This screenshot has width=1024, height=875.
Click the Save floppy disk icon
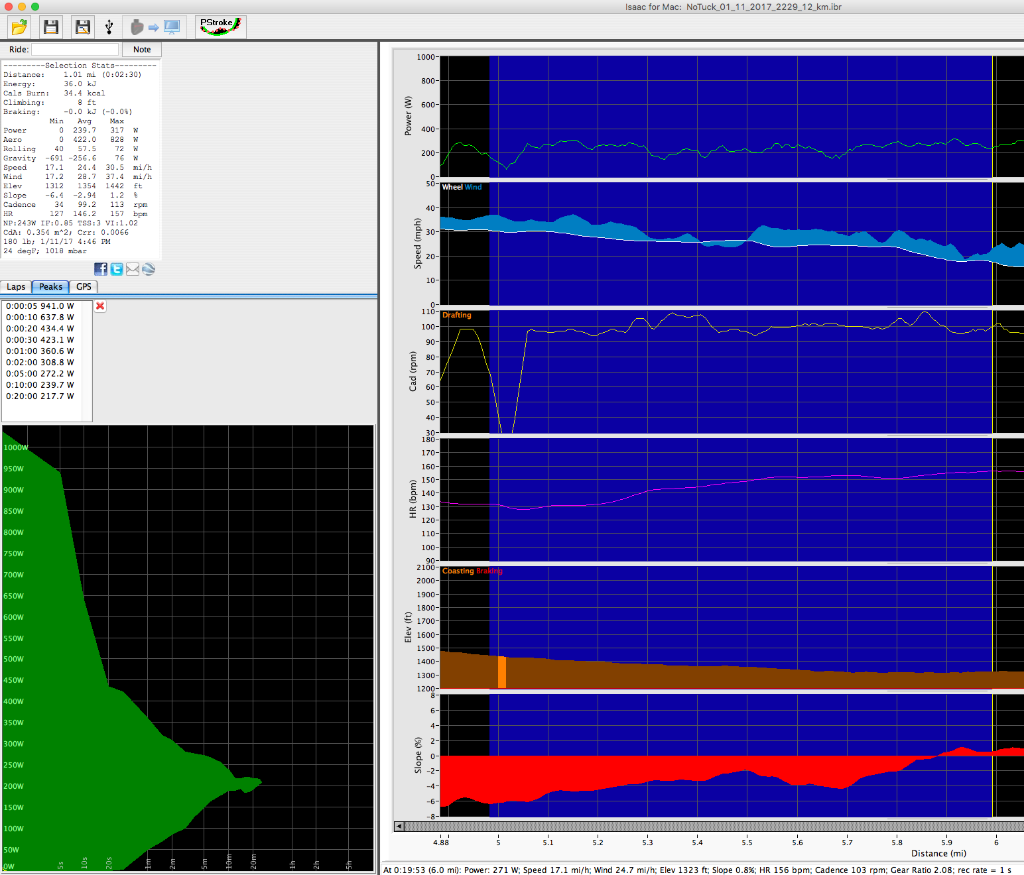pos(50,26)
